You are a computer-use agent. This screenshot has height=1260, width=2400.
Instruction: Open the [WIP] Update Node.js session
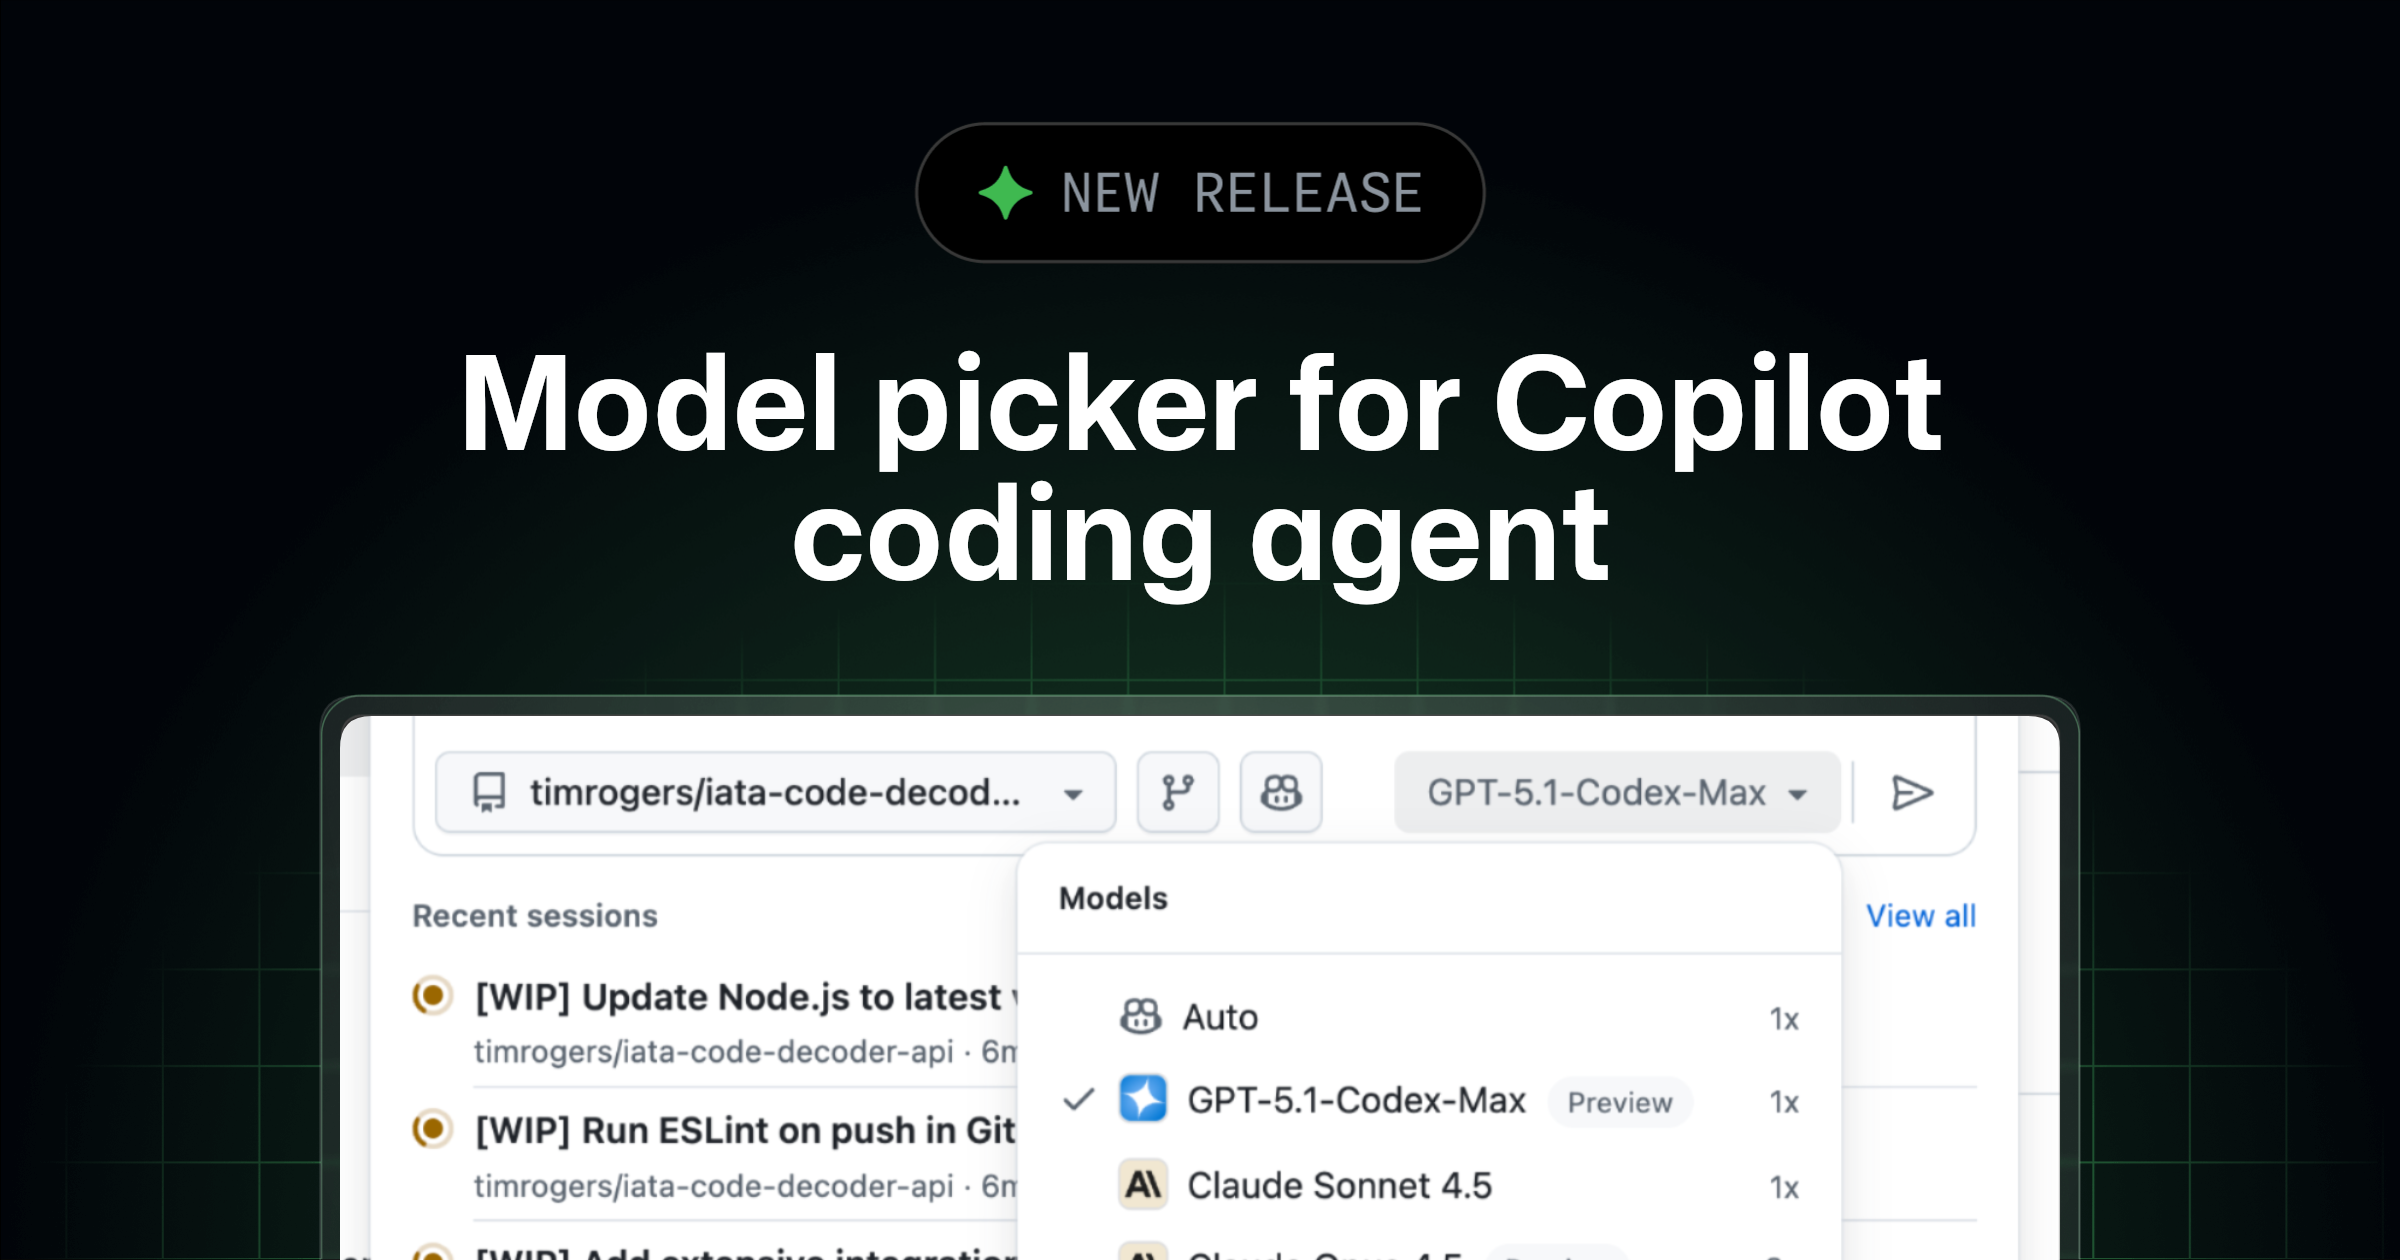(x=740, y=997)
